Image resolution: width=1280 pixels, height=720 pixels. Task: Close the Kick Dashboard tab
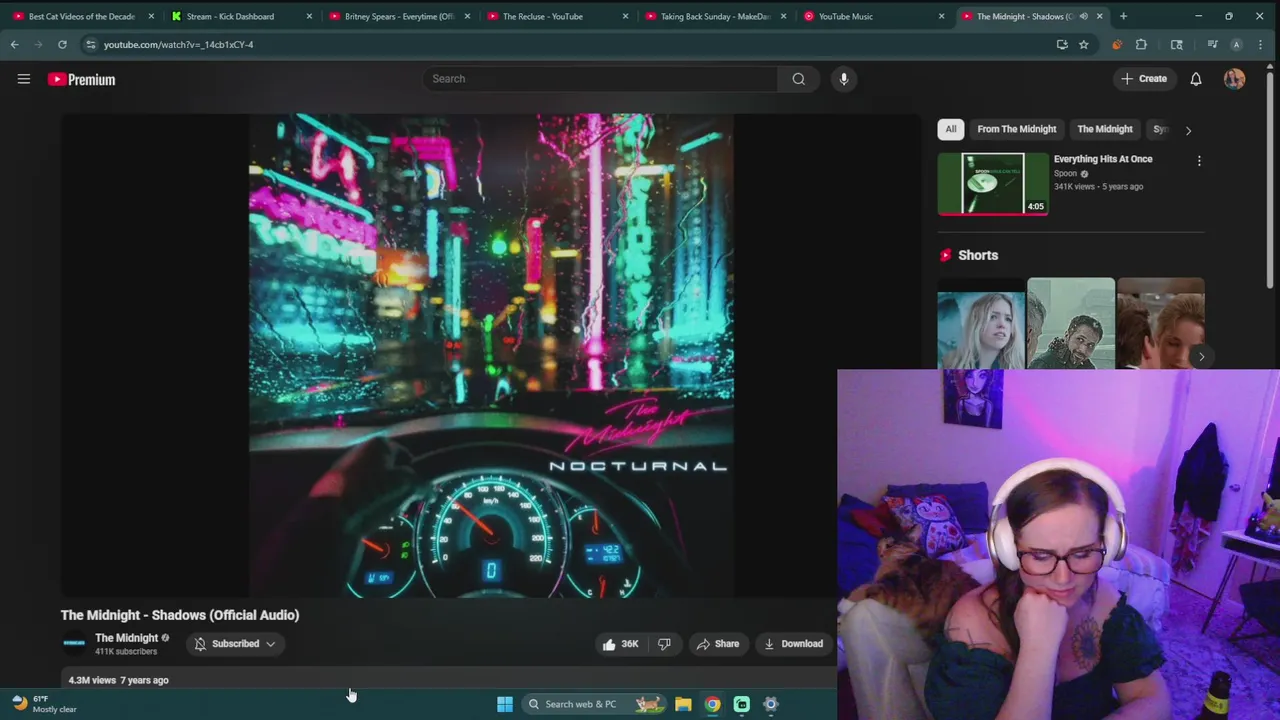click(309, 16)
